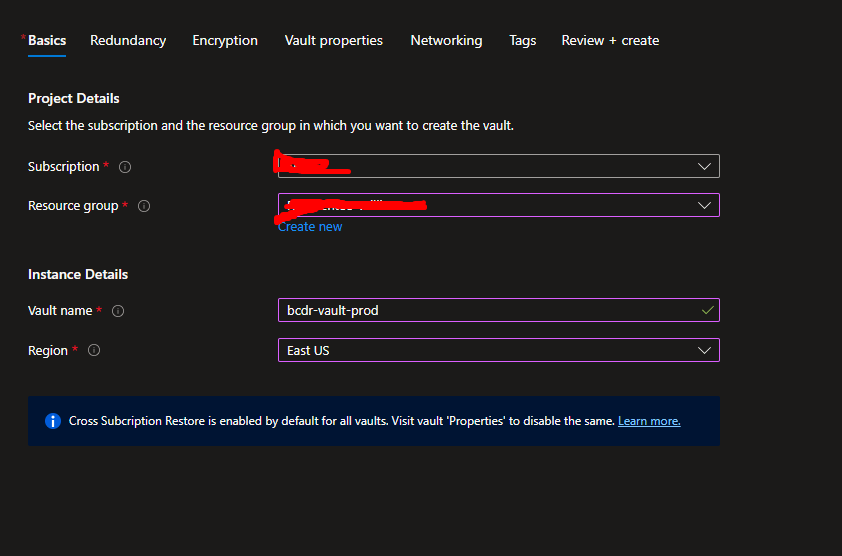
Task: Expand the Resource group dropdown
Action: (x=705, y=205)
